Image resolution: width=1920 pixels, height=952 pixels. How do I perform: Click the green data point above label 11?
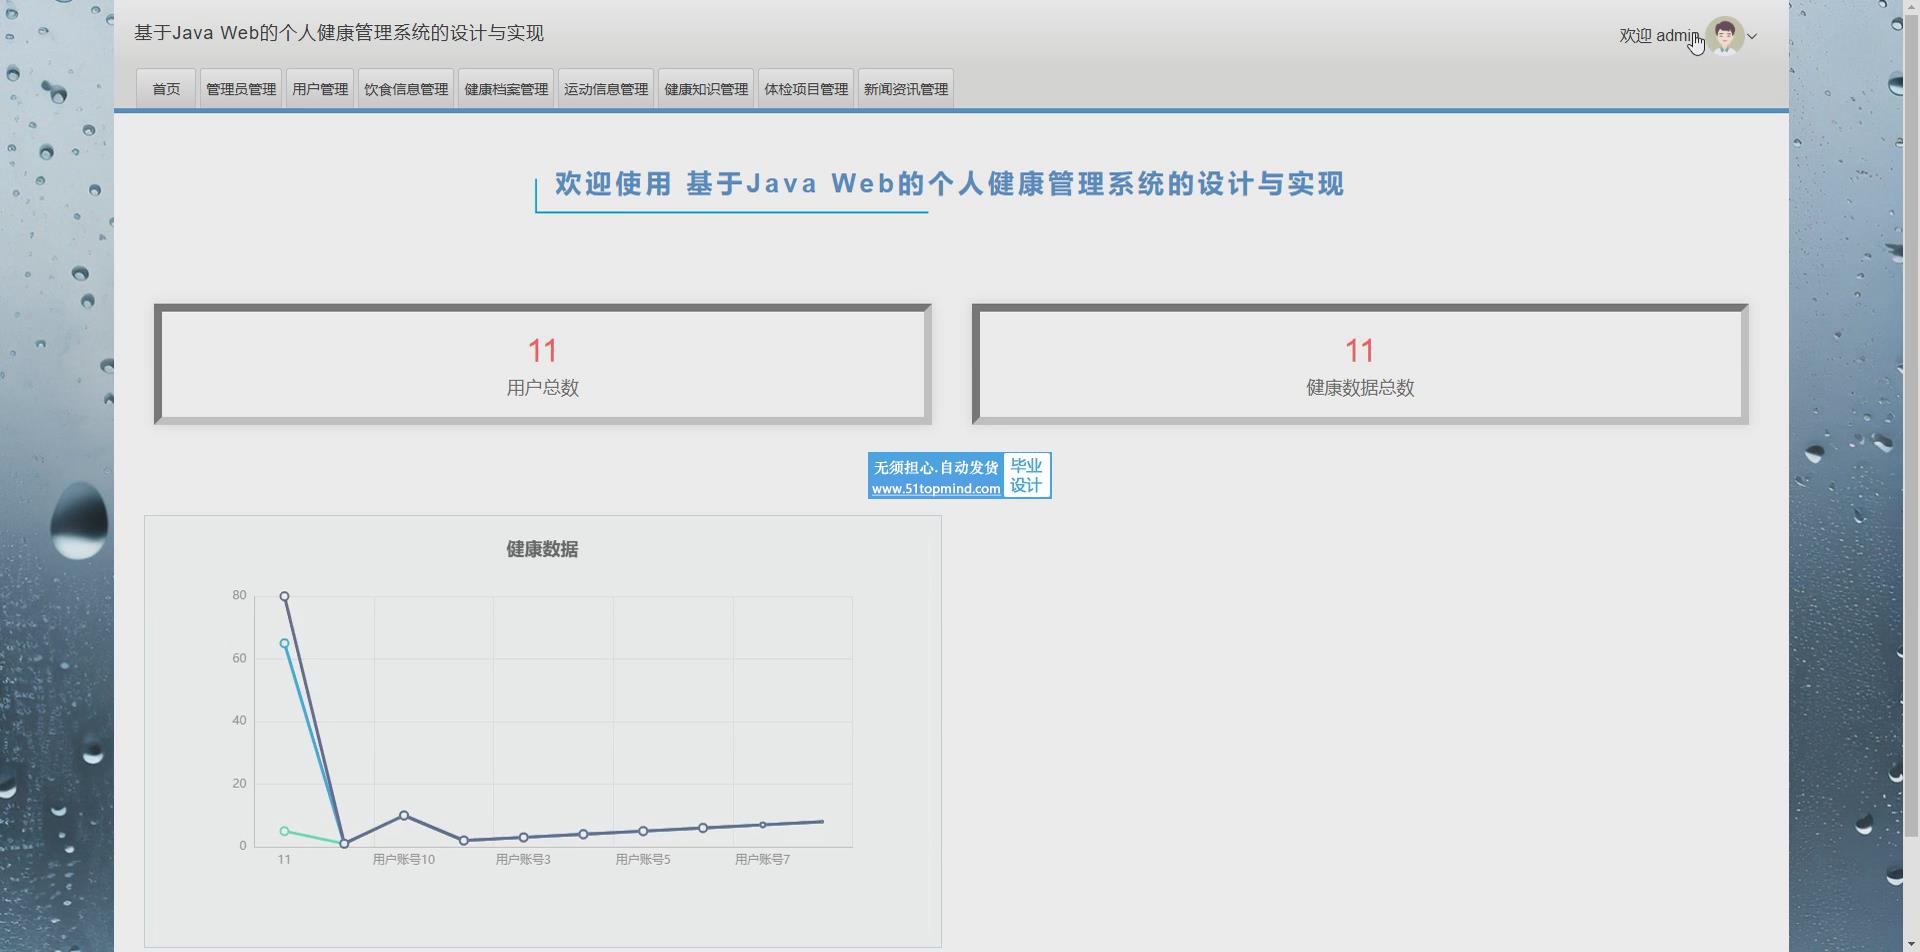point(285,831)
